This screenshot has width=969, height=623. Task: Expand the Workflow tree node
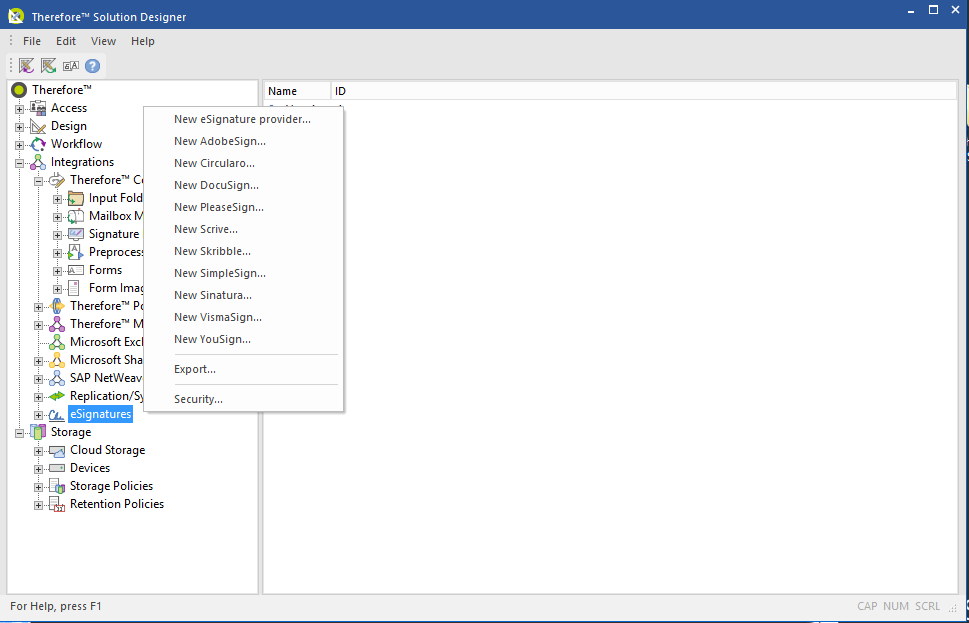[x=20, y=145]
